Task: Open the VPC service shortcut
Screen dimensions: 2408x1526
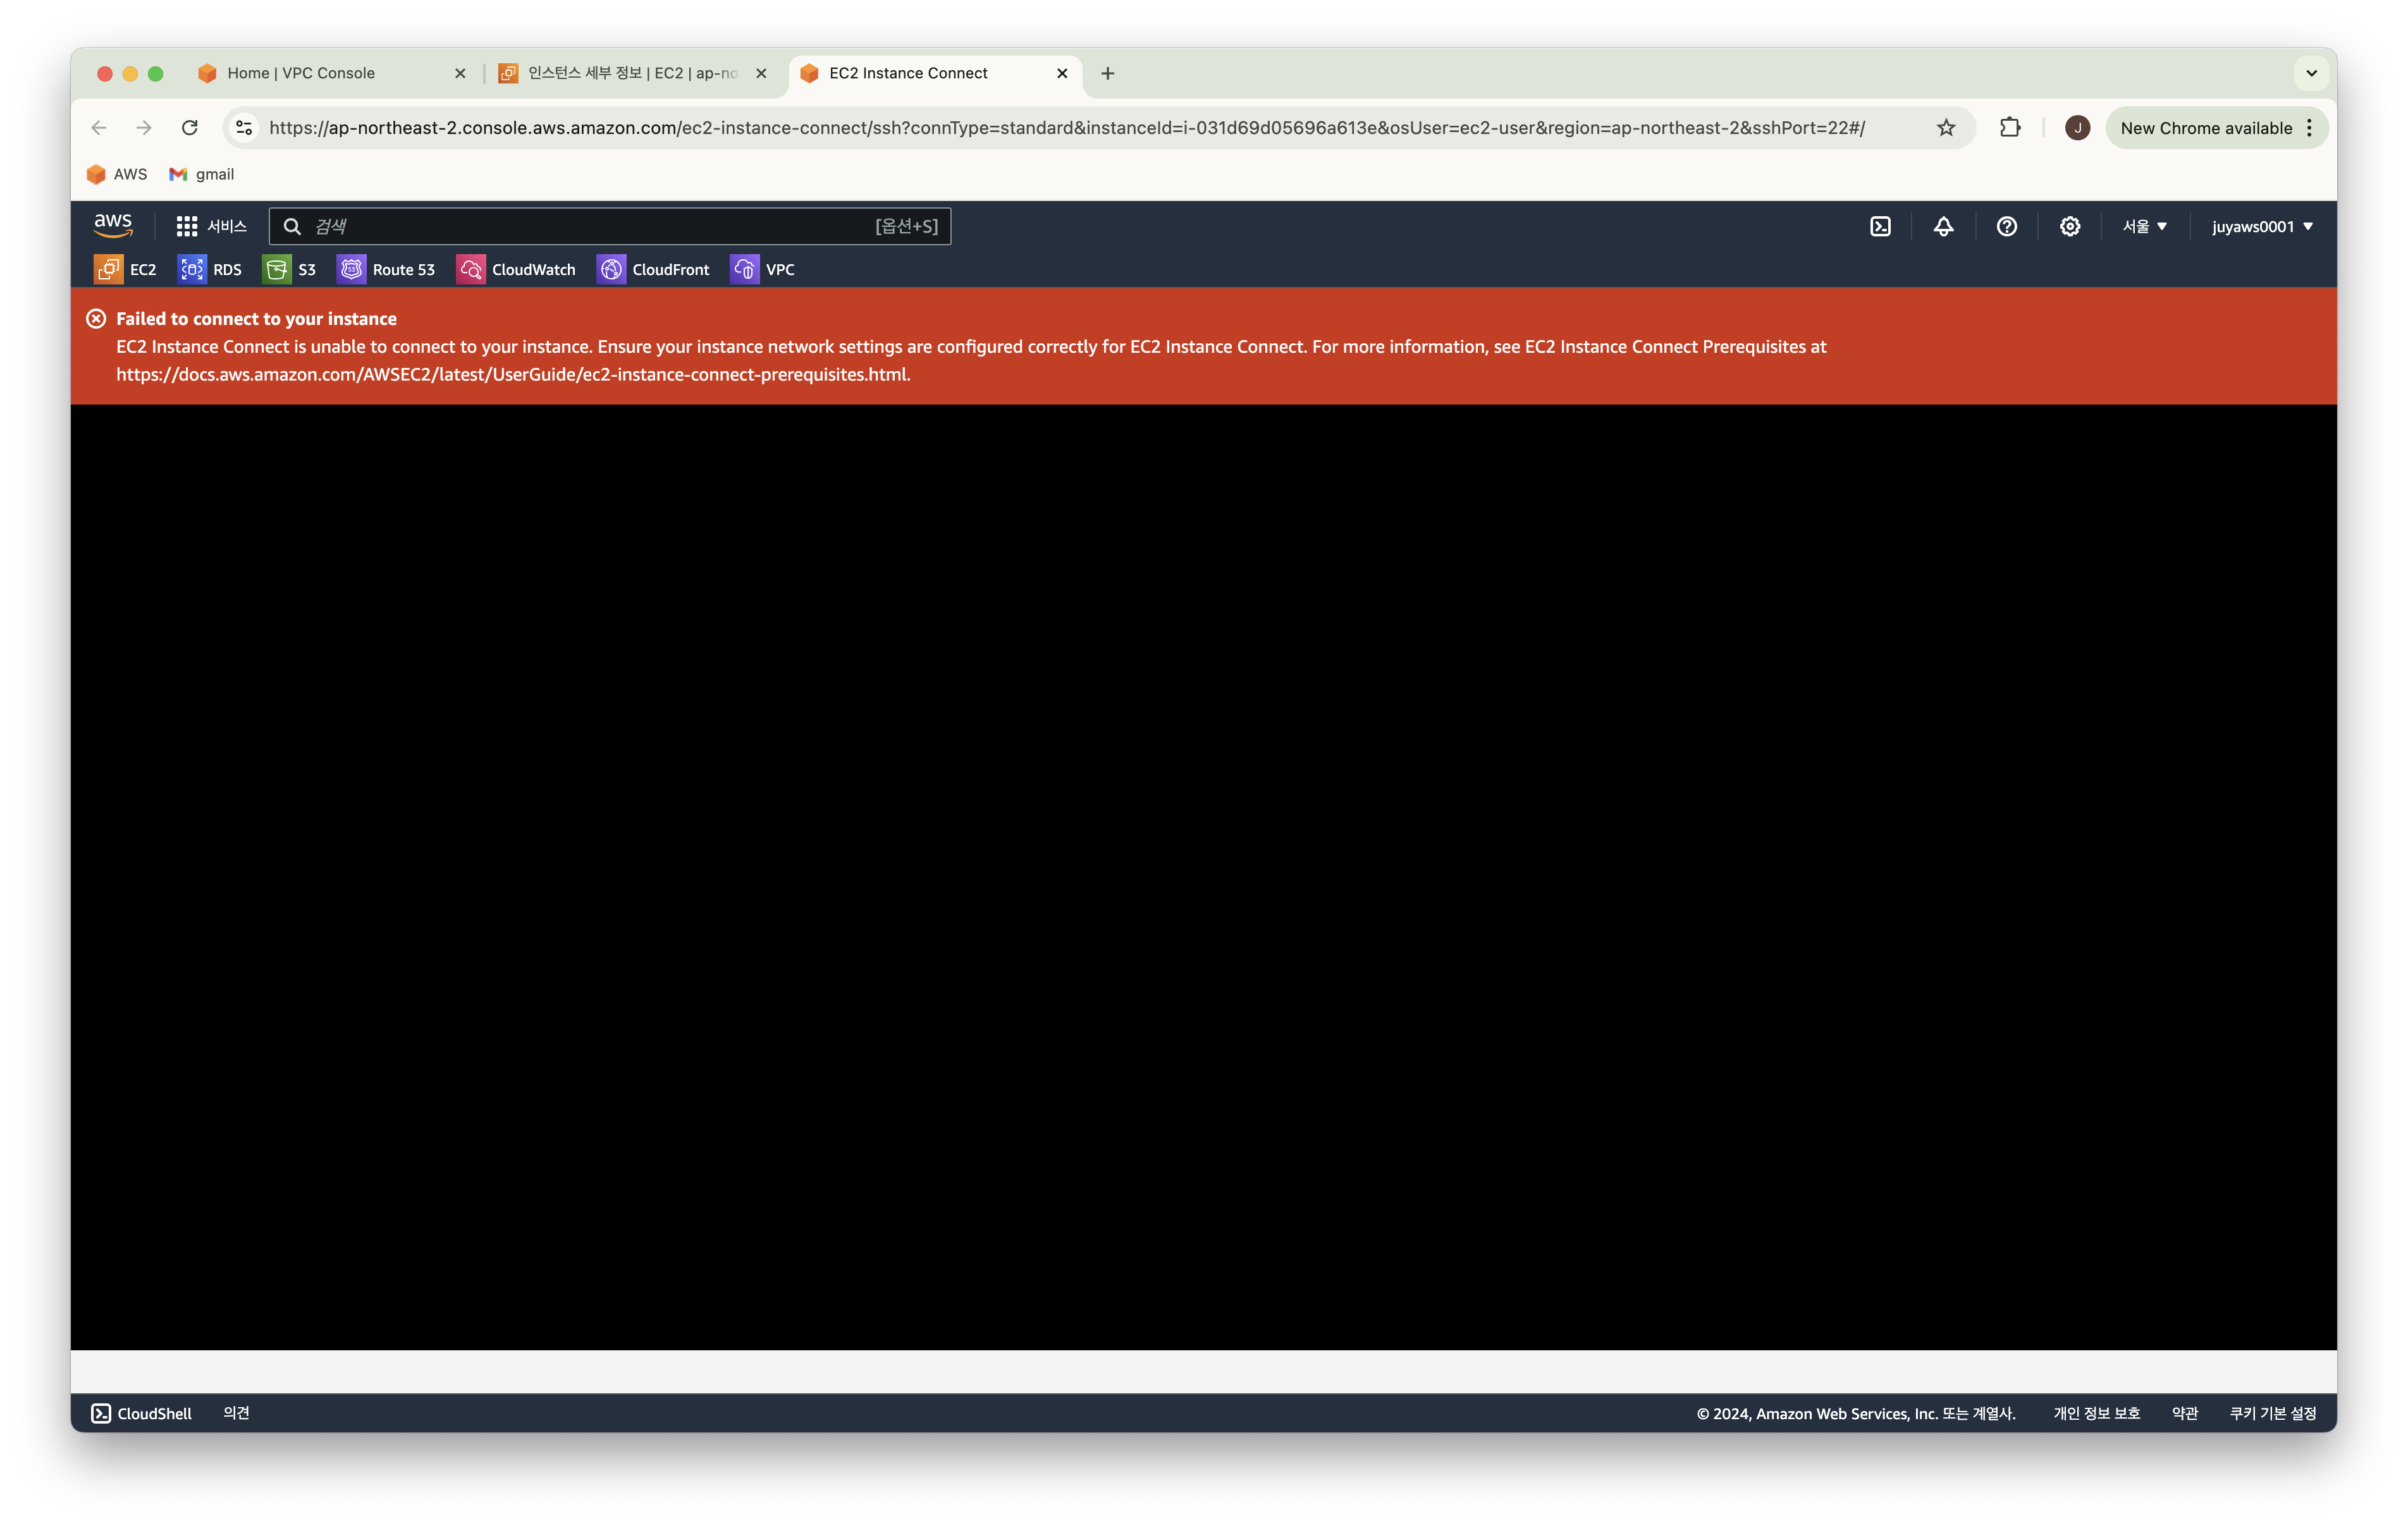Action: [x=763, y=269]
